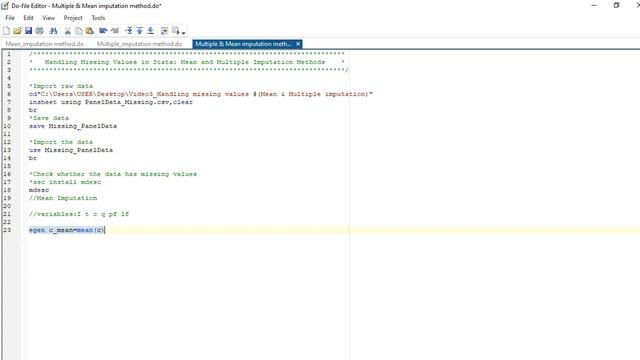640x360 pixels.
Task: Click the '//Mean Imputation' comment line
Action: (x=63, y=198)
